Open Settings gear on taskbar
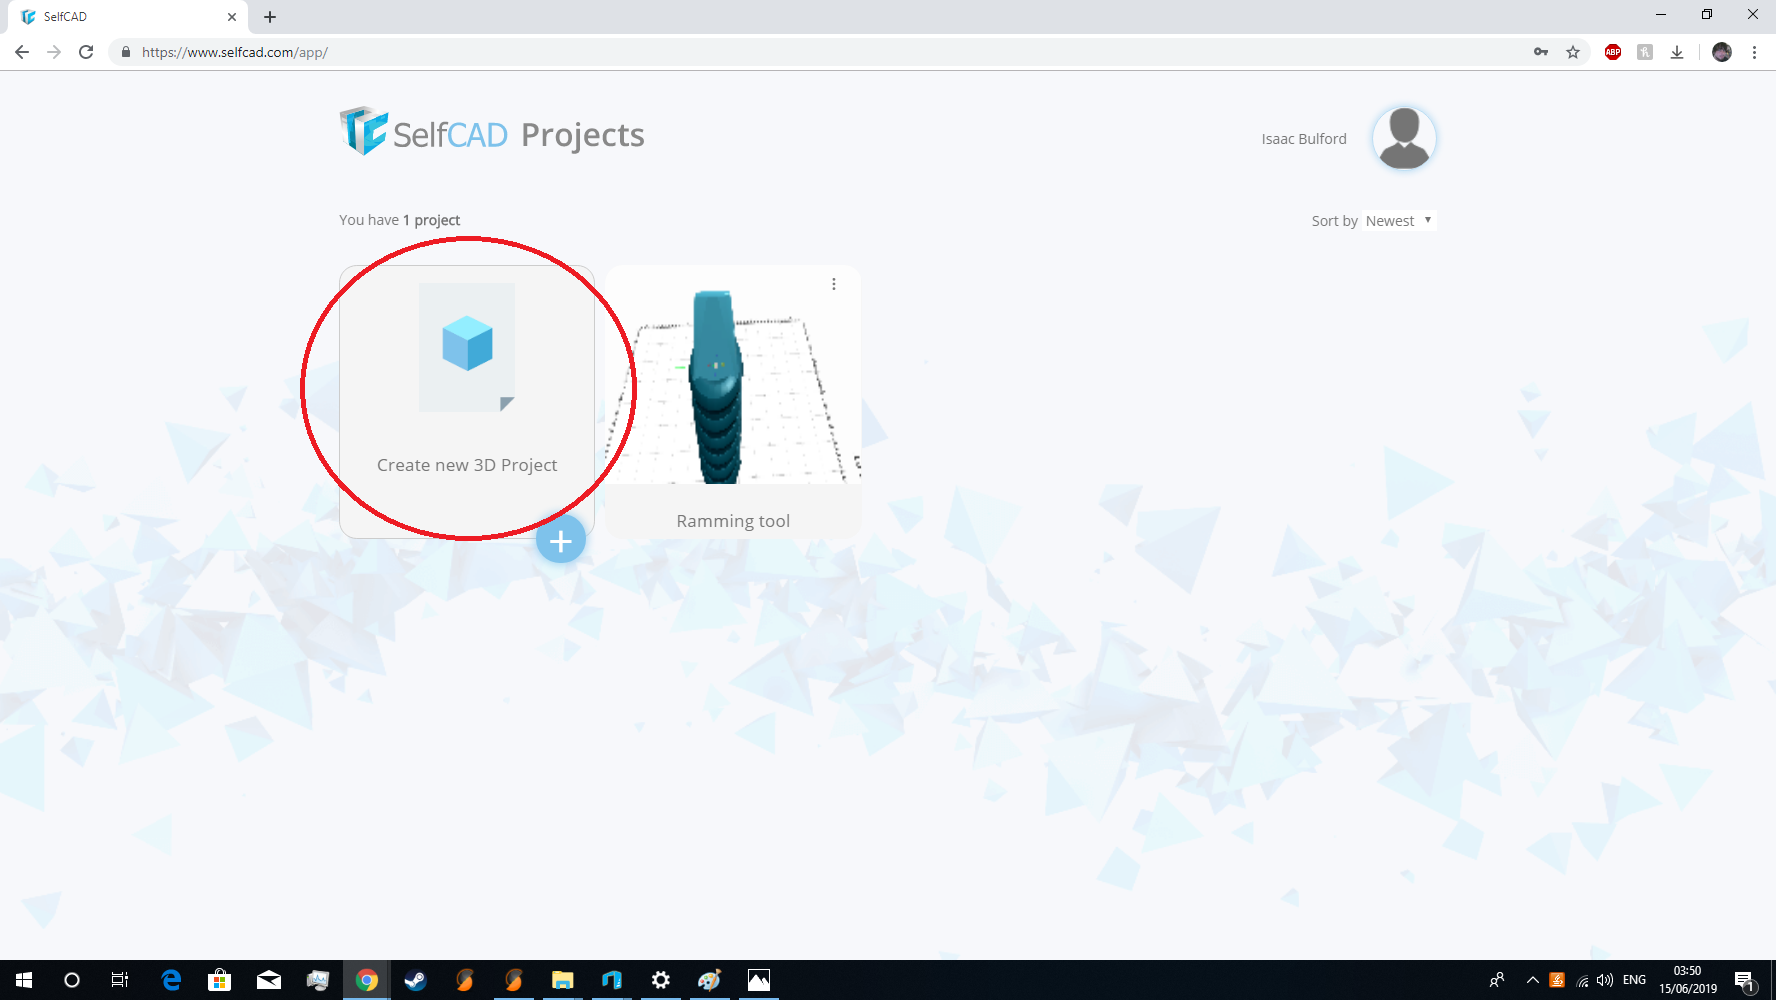The width and height of the screenshot is (1776, 1000). point(661,980)
